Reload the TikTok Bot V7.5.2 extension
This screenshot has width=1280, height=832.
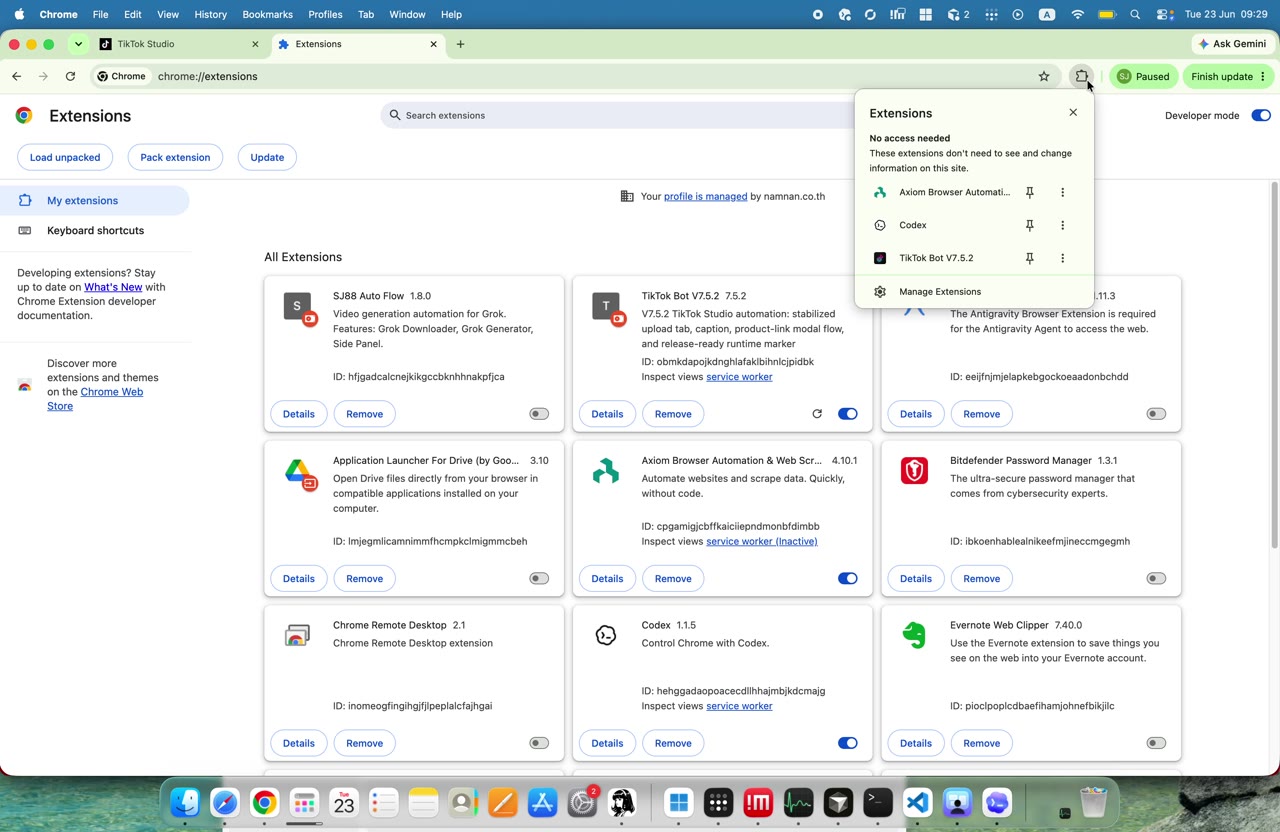[817, 414]
